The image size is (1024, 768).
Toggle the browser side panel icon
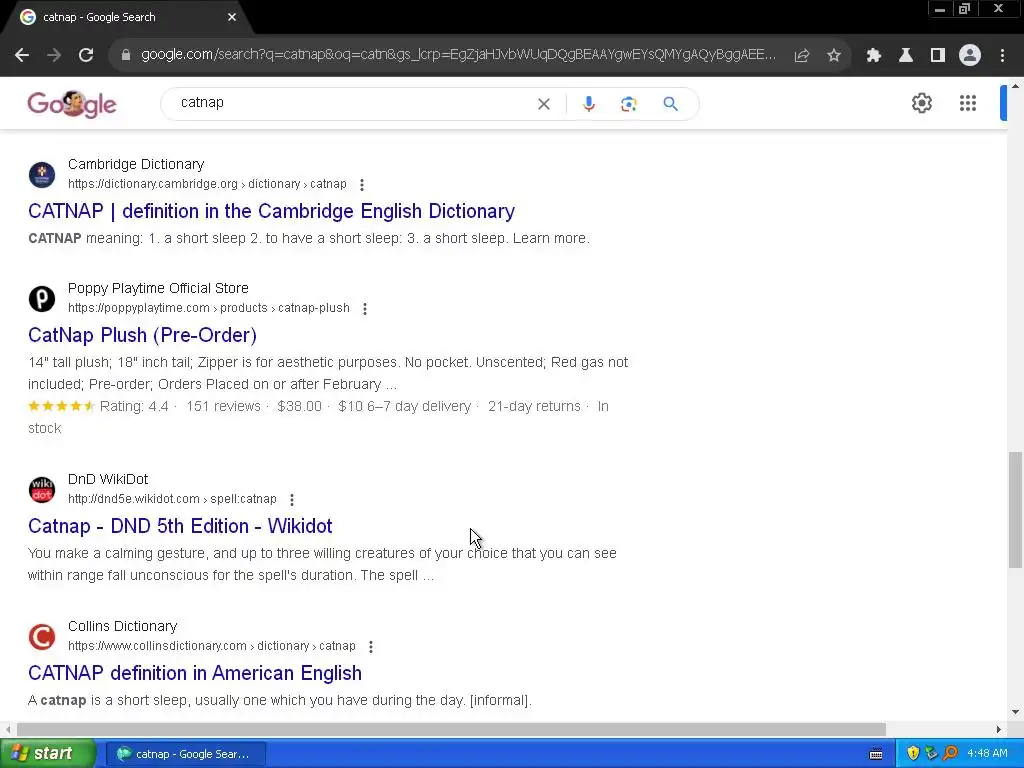(938, 56)
